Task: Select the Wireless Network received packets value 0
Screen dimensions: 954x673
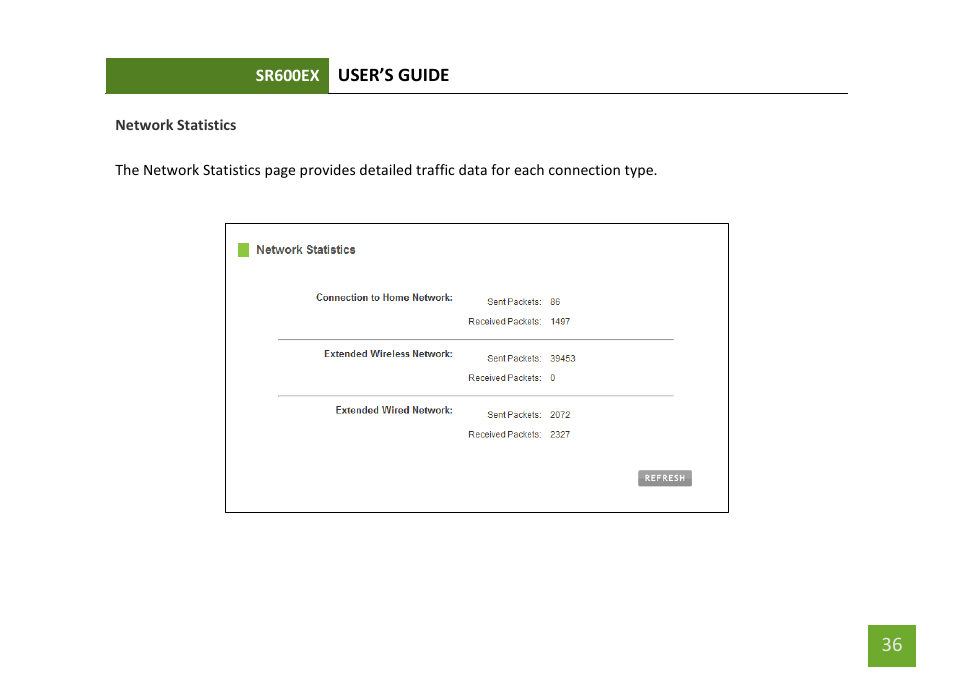Action: (552, 378)
